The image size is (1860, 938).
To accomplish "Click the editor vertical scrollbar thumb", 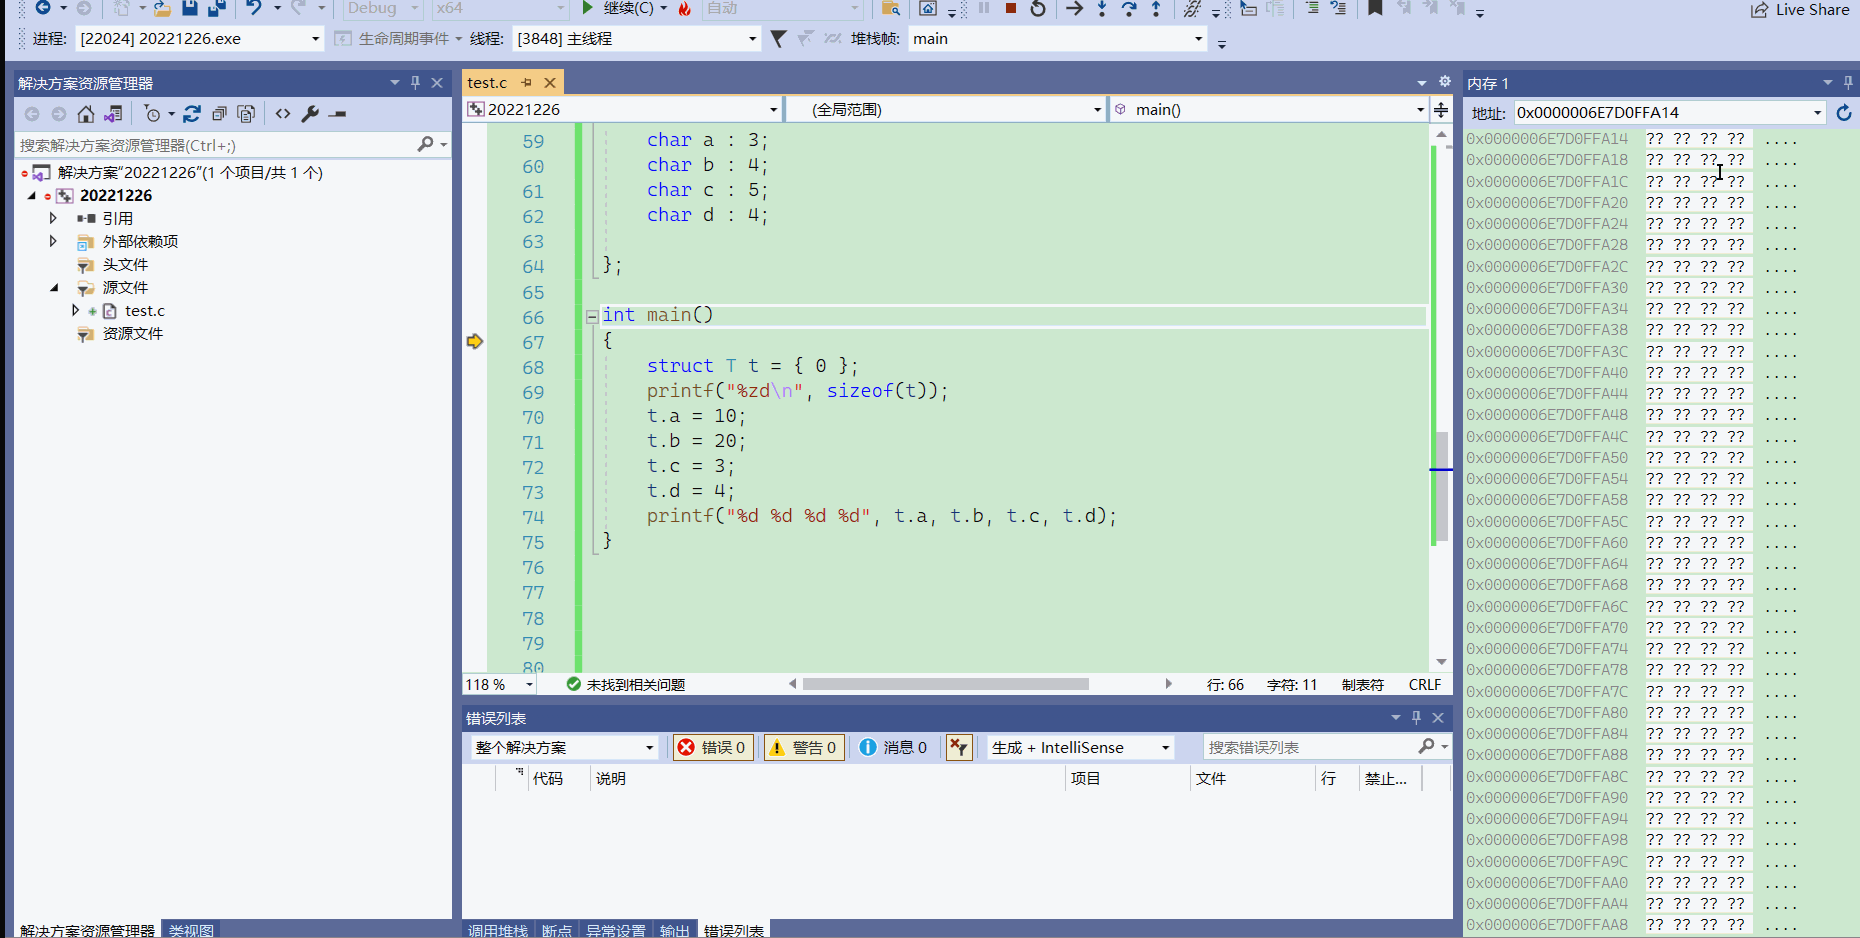I will point(1441,486).
